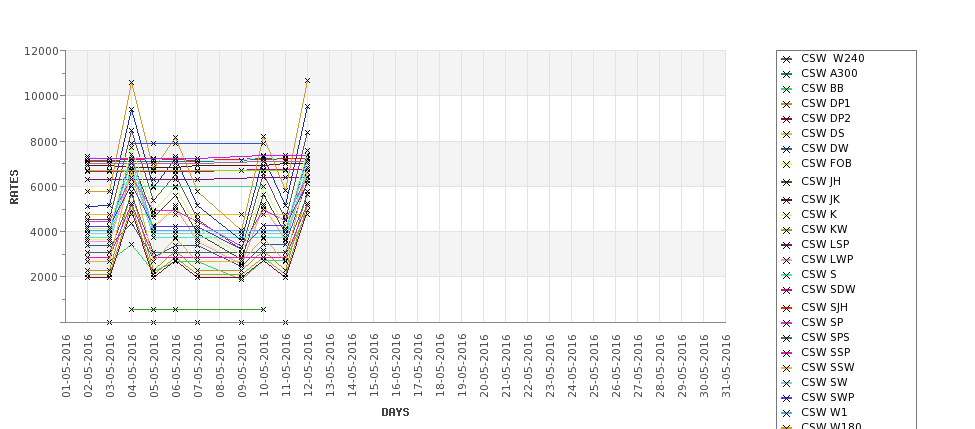Viewport: 975px width, 429px height.
Task: Click the 8000 y-axis tick label
Action: [45, 141]
